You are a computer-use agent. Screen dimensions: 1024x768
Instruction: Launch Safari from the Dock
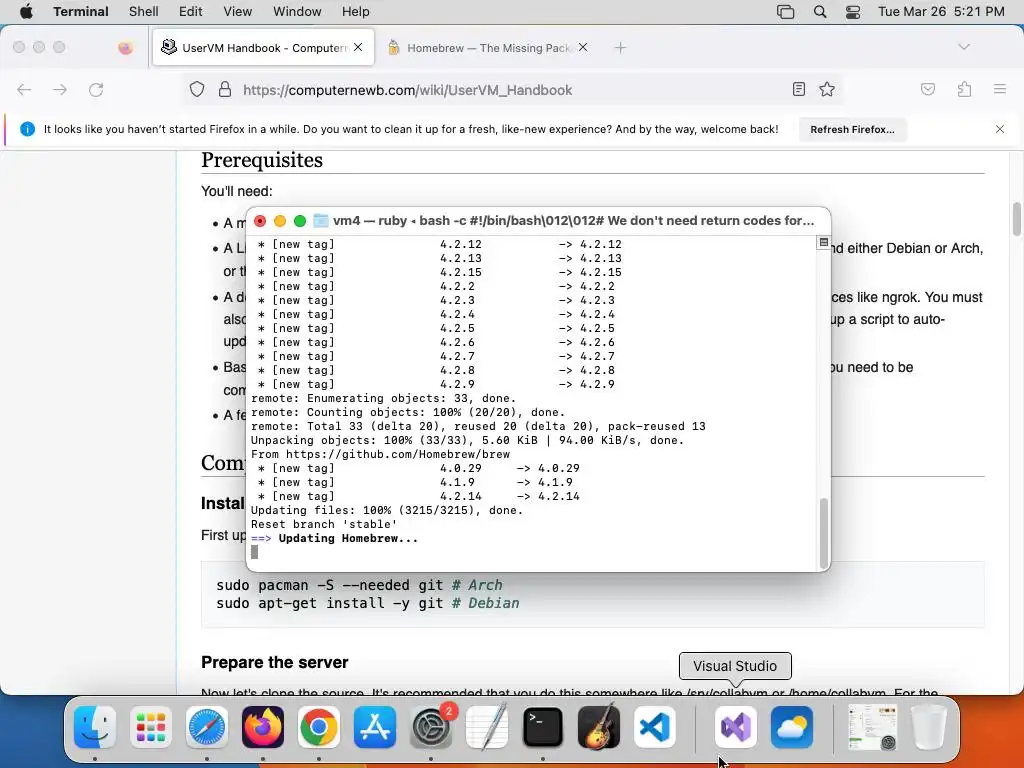(x=207, y=727)
